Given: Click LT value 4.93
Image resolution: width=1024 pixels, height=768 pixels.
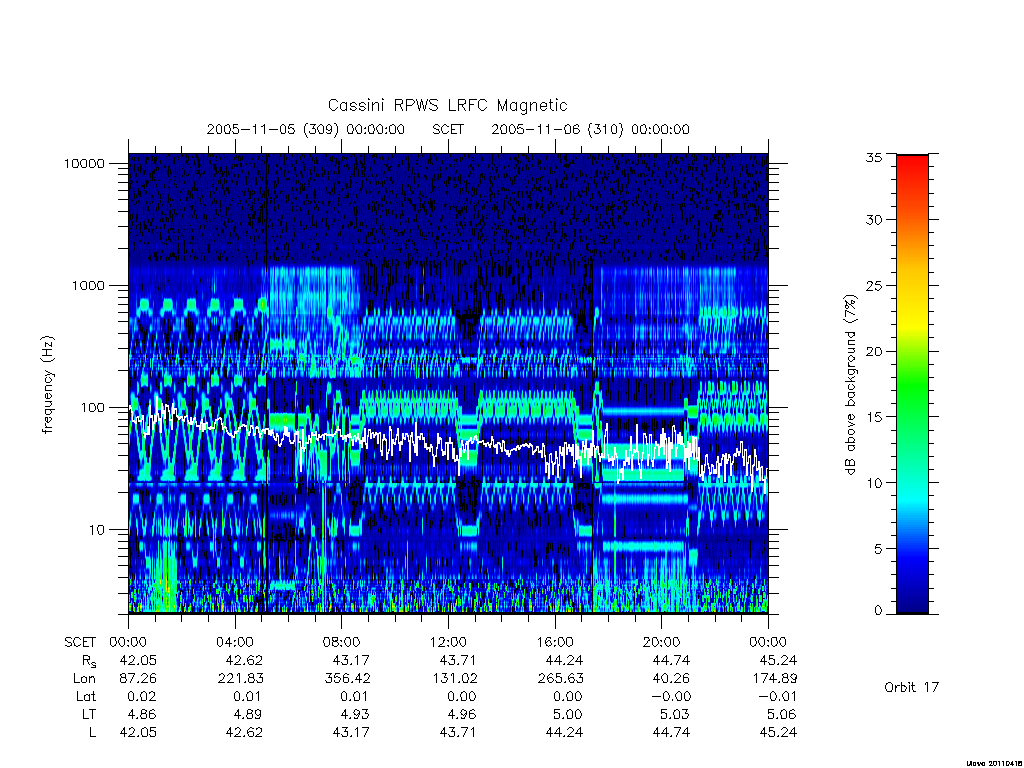Looking at the screenshot, I should 355,714.
